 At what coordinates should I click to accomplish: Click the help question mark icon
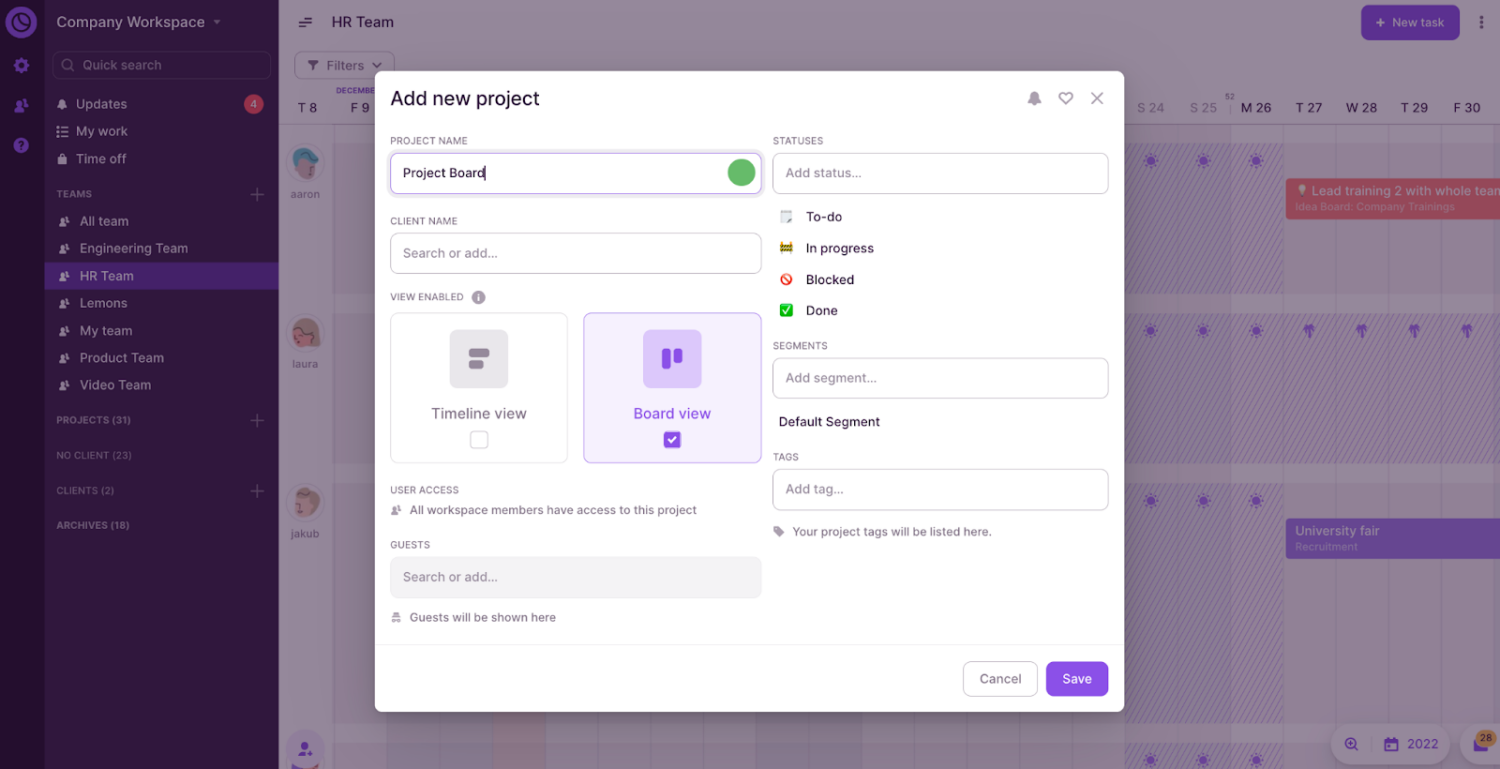pos(21,145)
